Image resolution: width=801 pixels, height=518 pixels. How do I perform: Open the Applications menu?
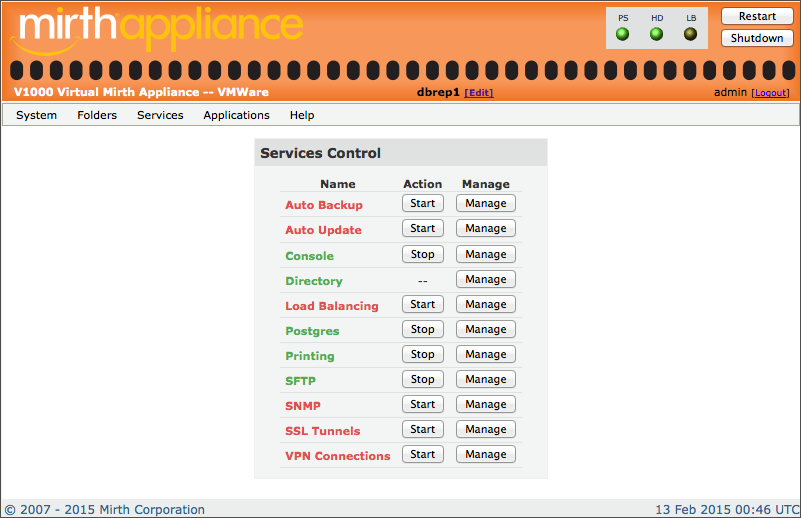237,115
